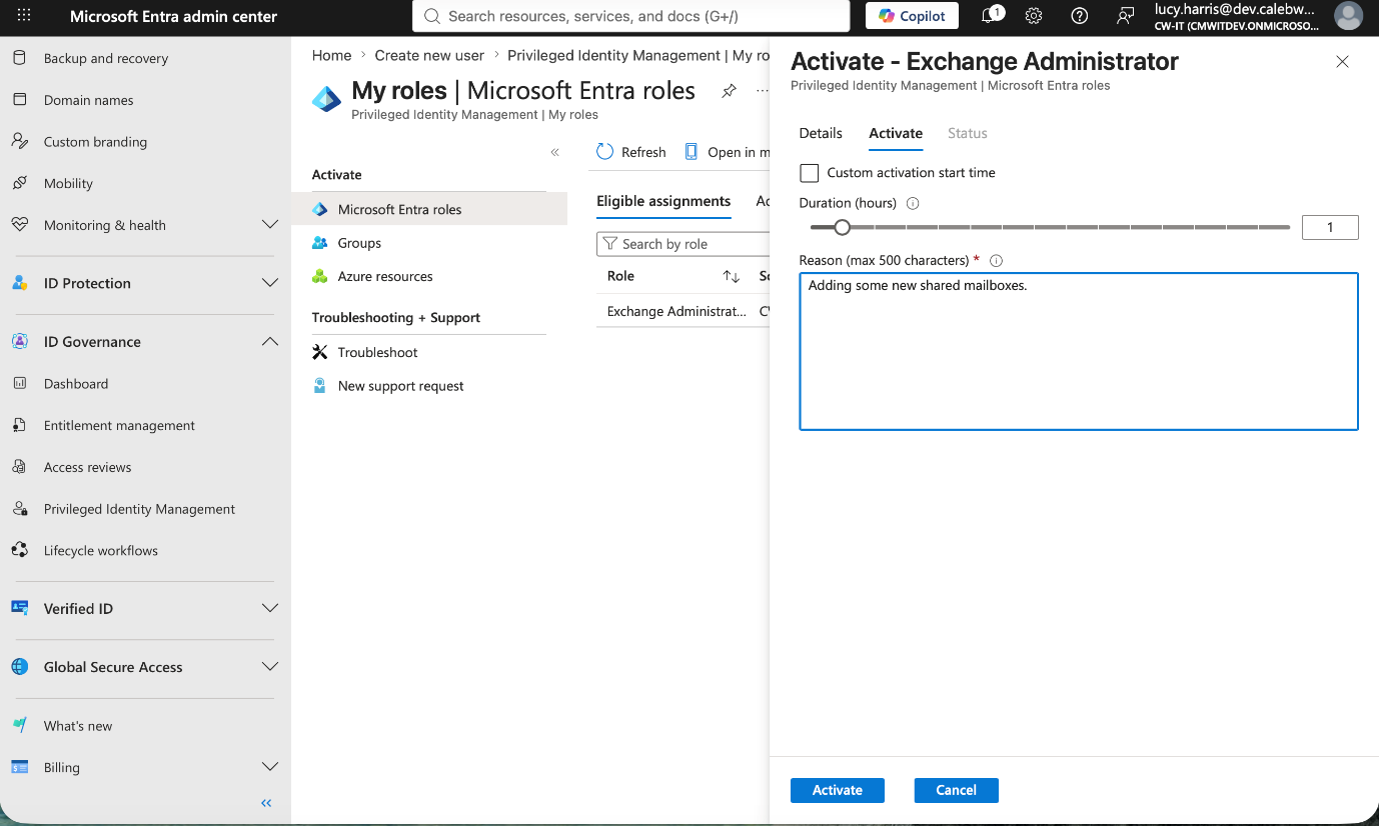Expand the Global Secure Access section
Viewport: 1379px width, 826px height.
pos(270,667)
